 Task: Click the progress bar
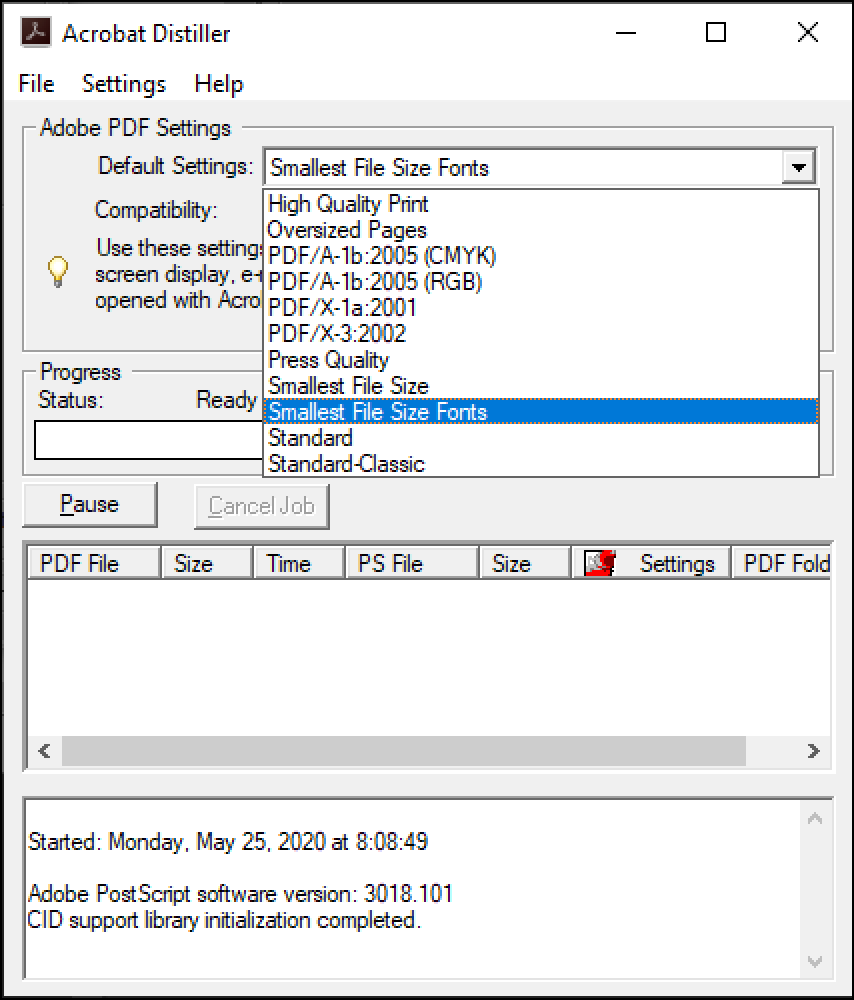coord(149,440)
